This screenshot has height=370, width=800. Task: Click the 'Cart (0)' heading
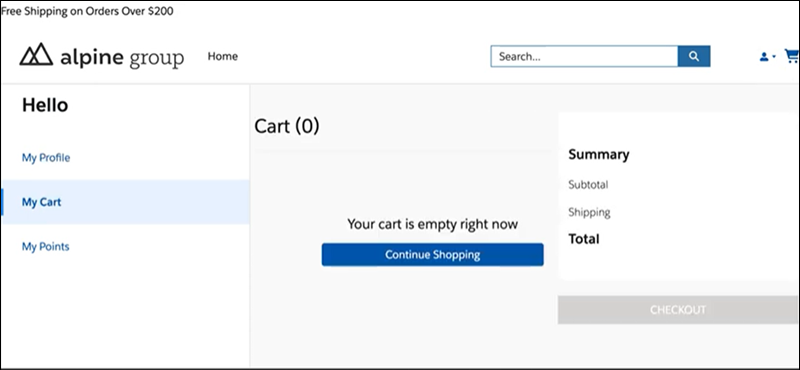287,126
